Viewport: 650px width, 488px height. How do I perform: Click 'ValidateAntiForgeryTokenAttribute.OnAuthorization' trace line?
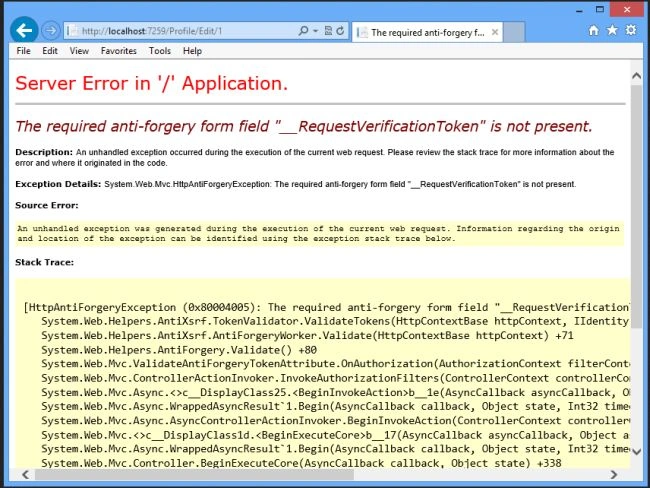pos(335,364)
